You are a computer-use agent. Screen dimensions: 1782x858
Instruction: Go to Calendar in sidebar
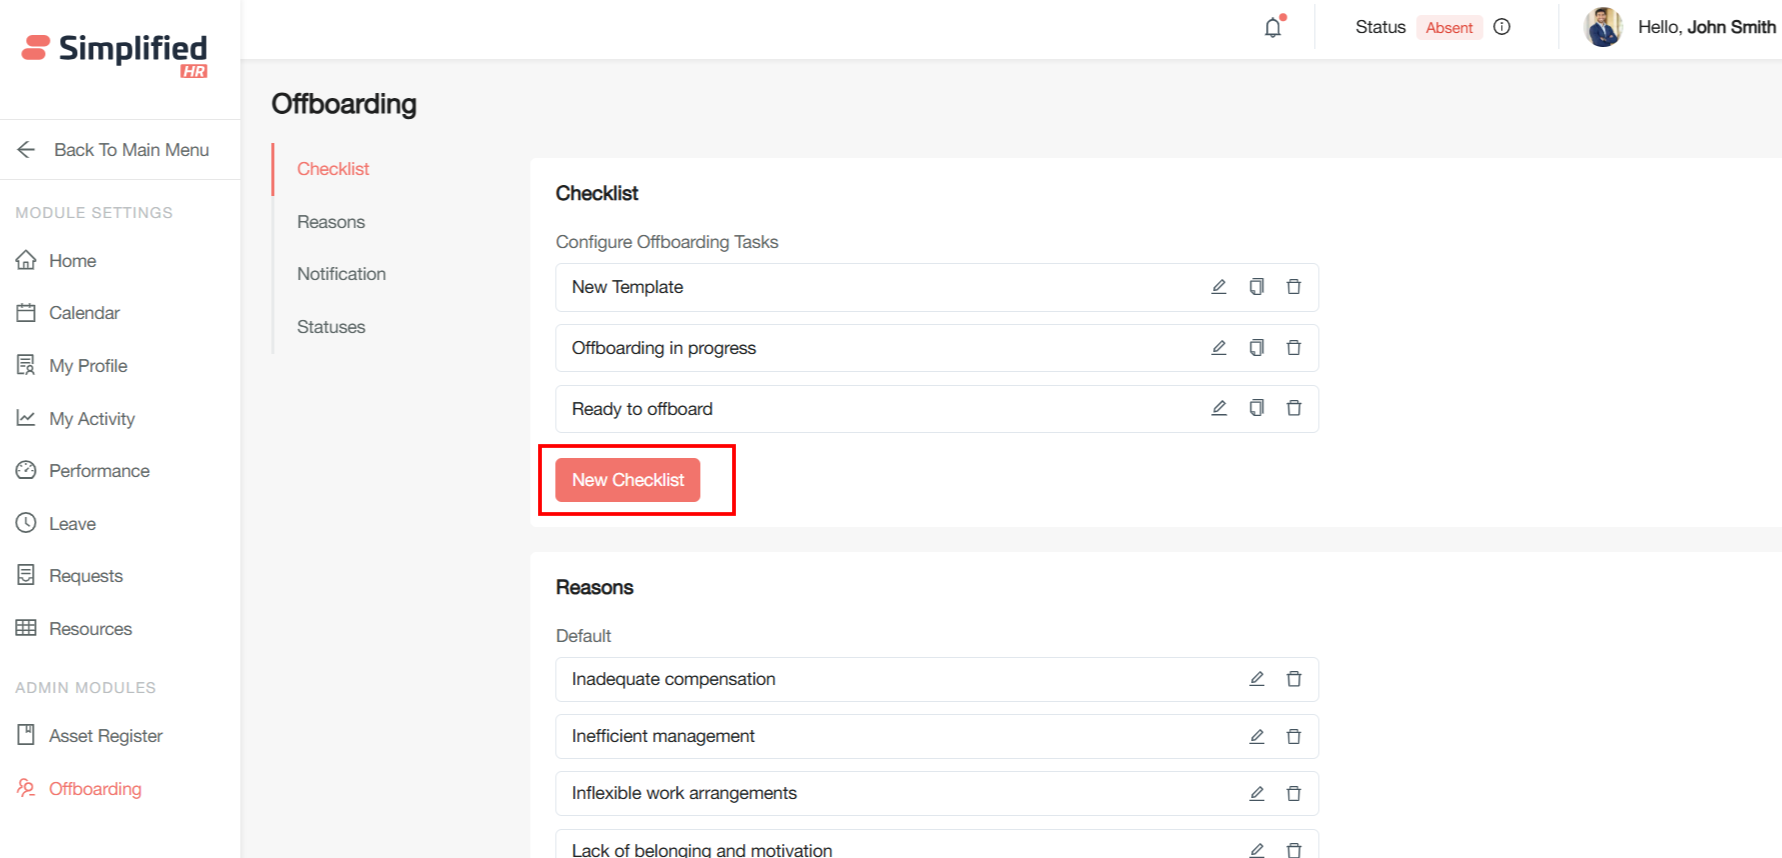click(x=84, y=313)
